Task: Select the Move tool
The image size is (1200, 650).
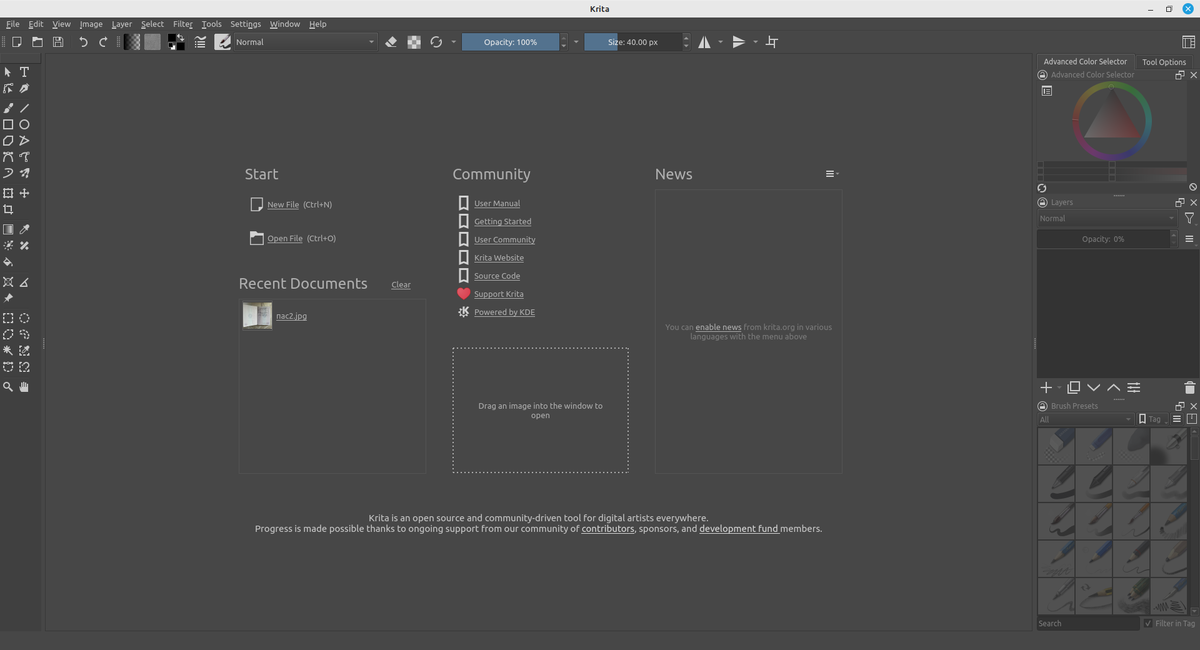Action: pos(24,193)
